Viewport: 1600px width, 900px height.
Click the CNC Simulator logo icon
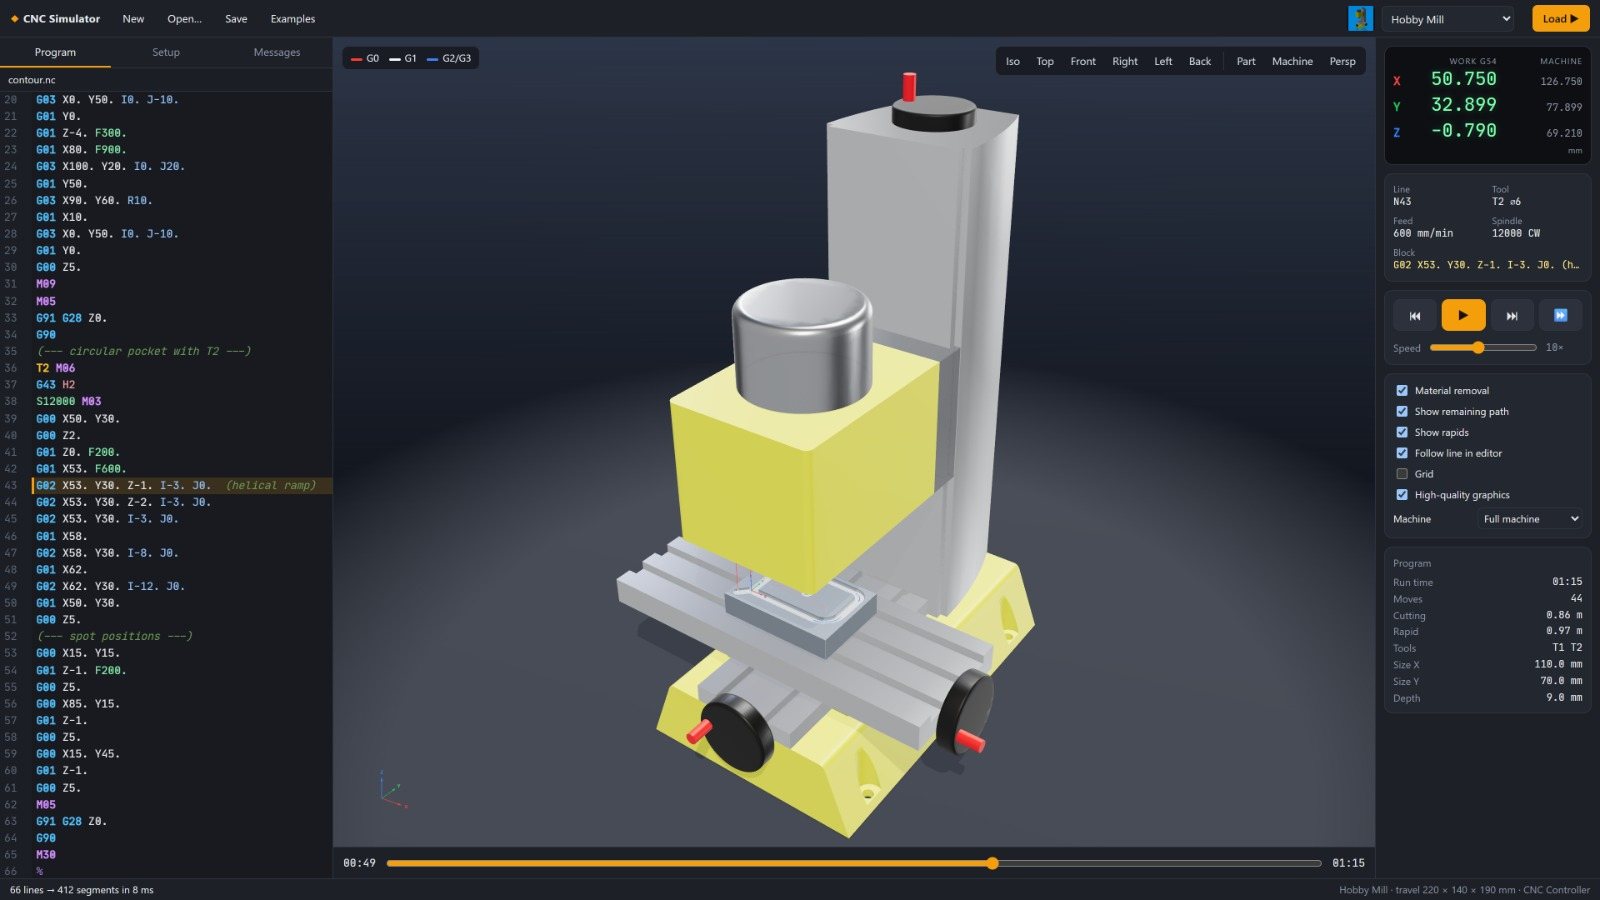coord(15,19)
